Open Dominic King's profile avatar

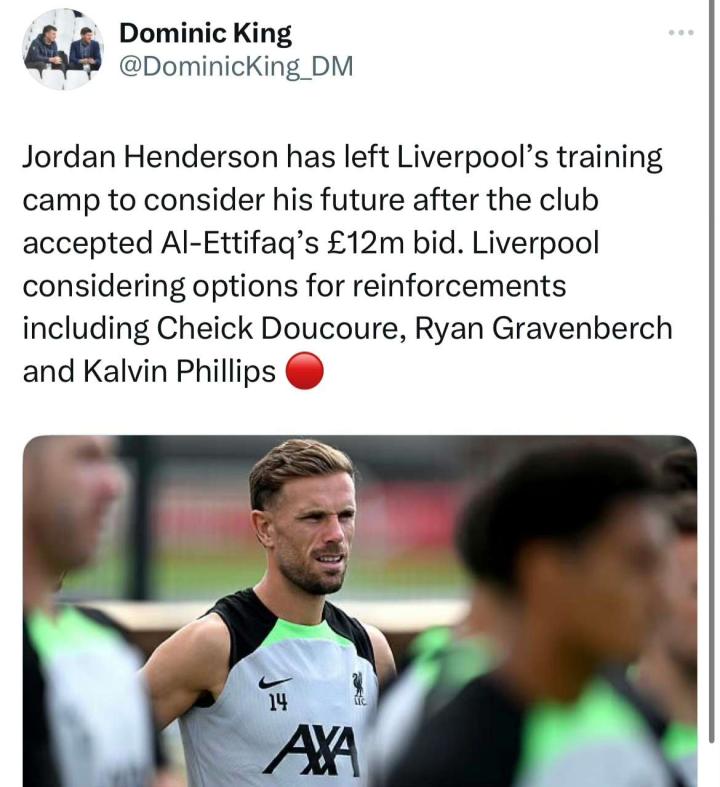[63, 49]
